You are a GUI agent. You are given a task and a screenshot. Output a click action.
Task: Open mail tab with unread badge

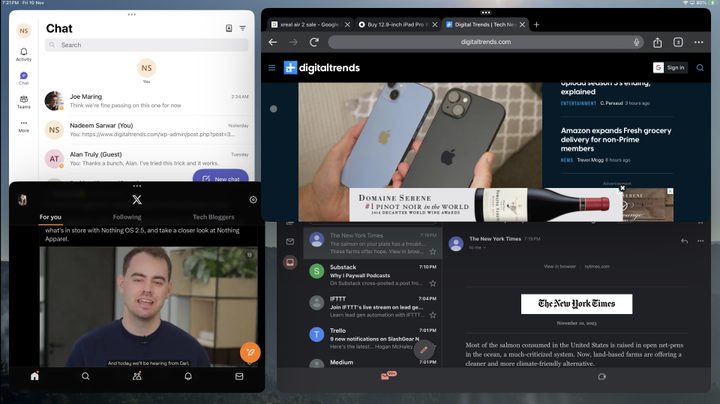point(388,376)
